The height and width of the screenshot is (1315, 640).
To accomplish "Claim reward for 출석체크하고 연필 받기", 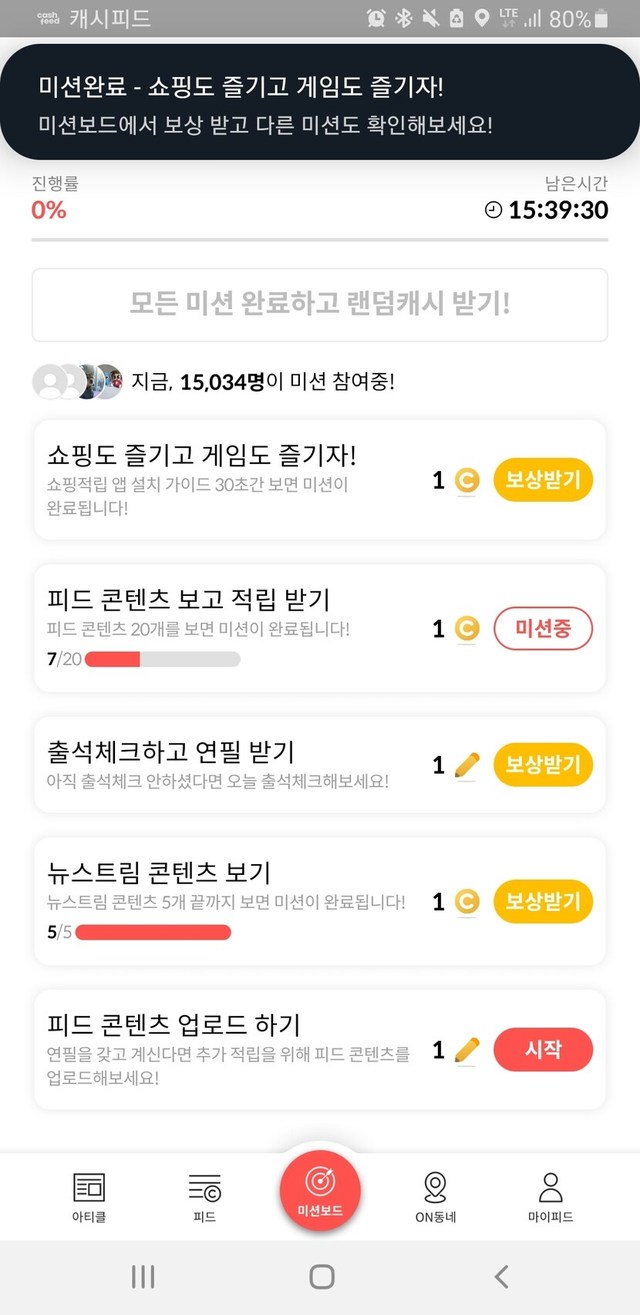I will (543, 765).
